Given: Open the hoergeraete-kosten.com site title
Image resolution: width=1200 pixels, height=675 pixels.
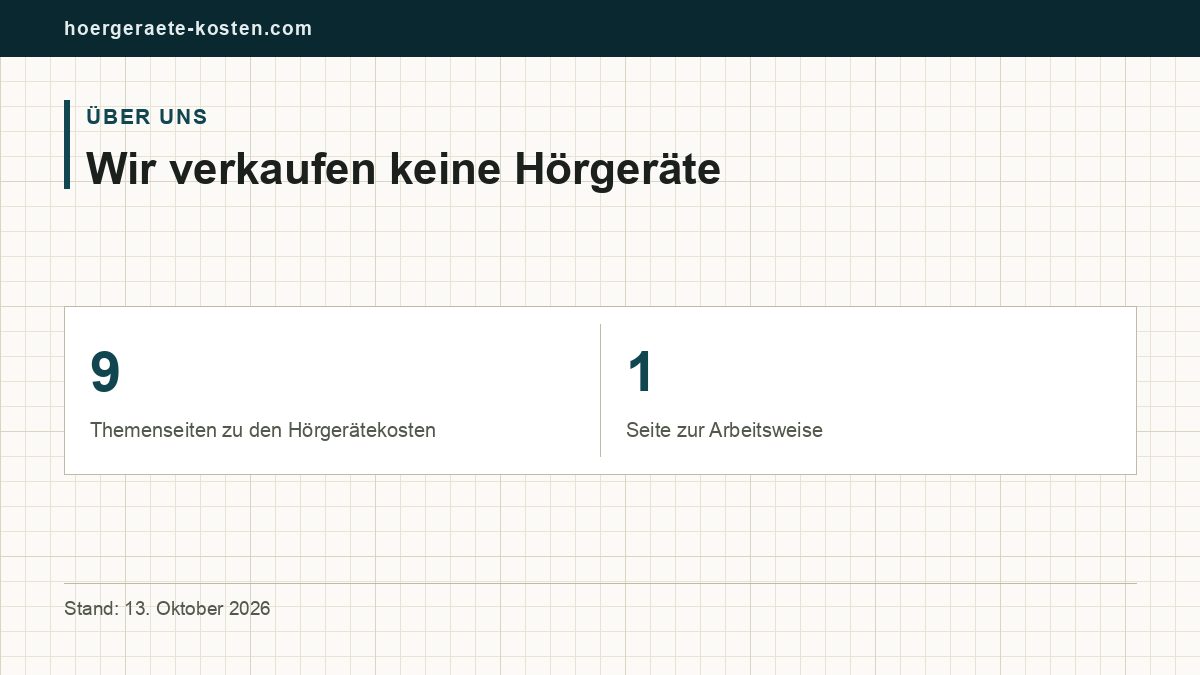Looking at the screenshot, I should [188, 29].
